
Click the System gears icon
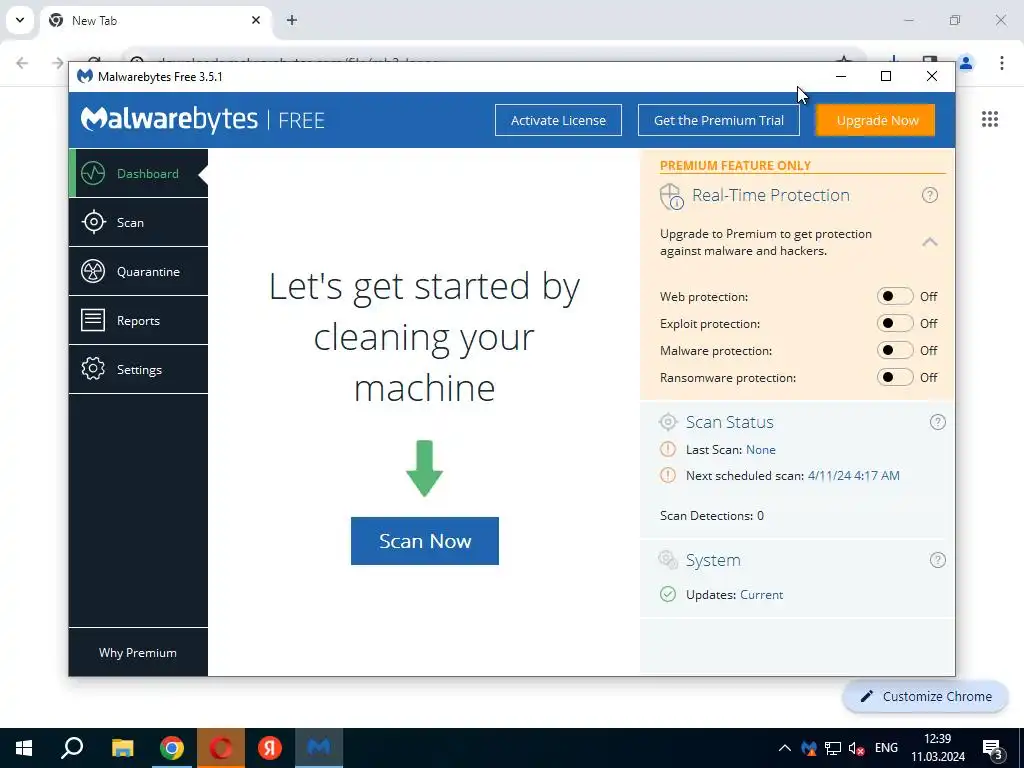668,560
